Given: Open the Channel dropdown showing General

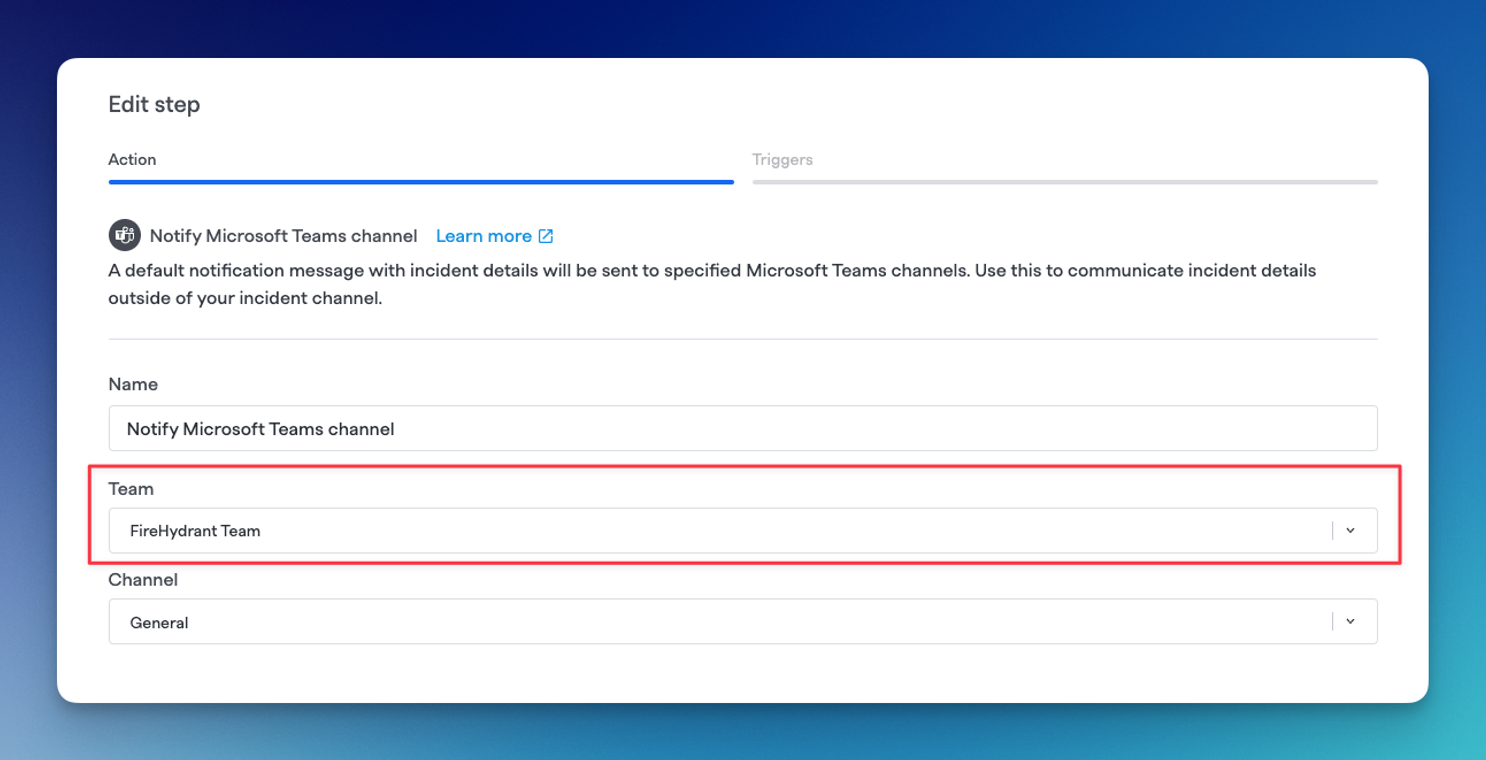Looking at the screenshot, I should (743, 621).
